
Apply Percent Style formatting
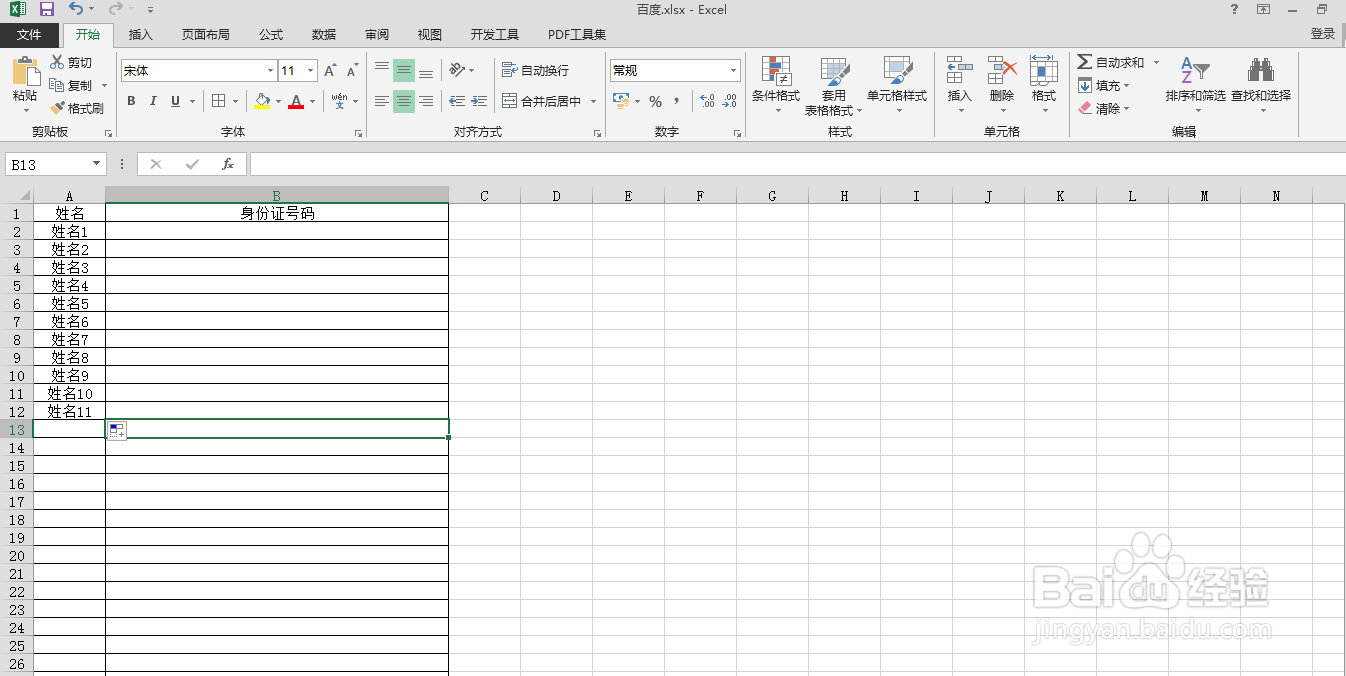657,102
